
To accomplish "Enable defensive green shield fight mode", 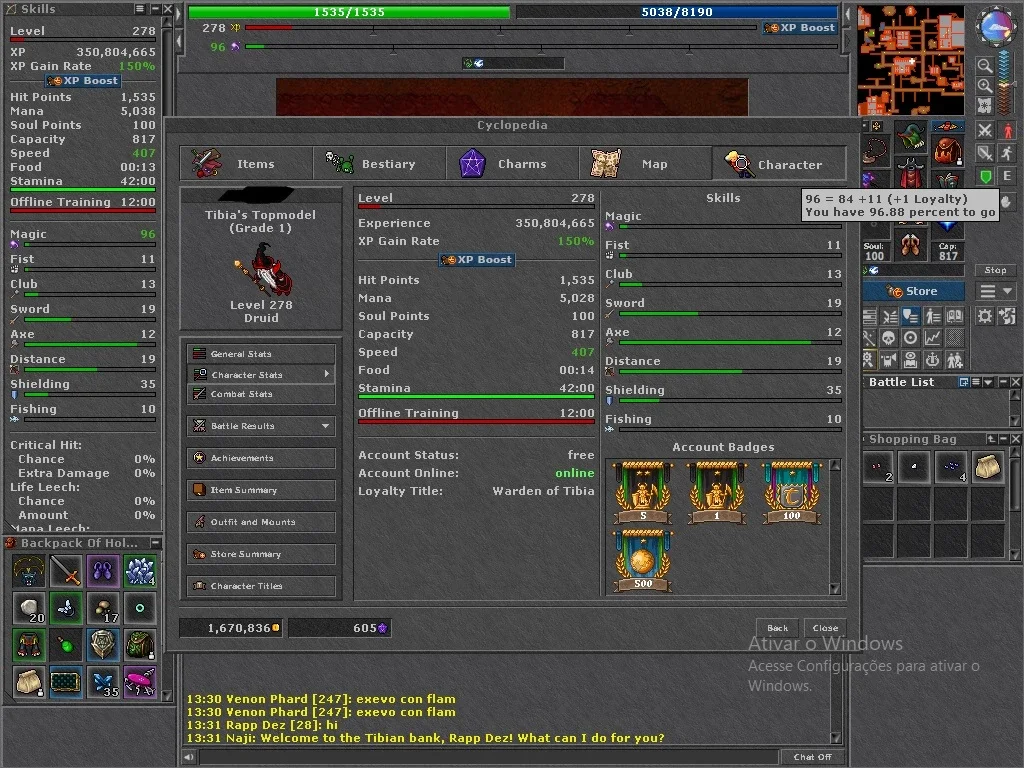I will (x=985, y=176).
